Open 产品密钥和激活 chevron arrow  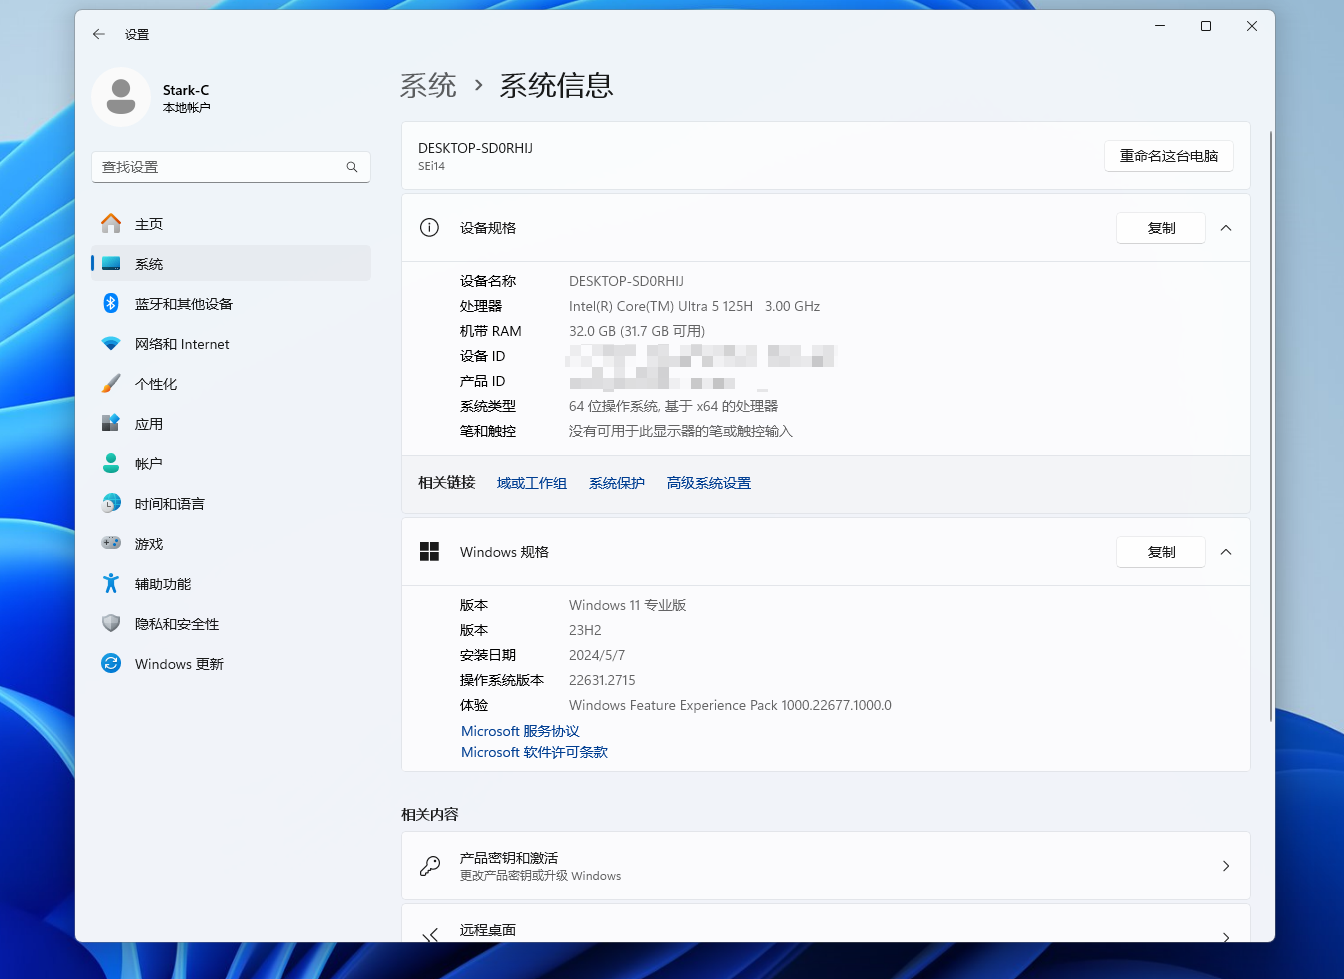pyautogui.click(x=1226, y=866)
